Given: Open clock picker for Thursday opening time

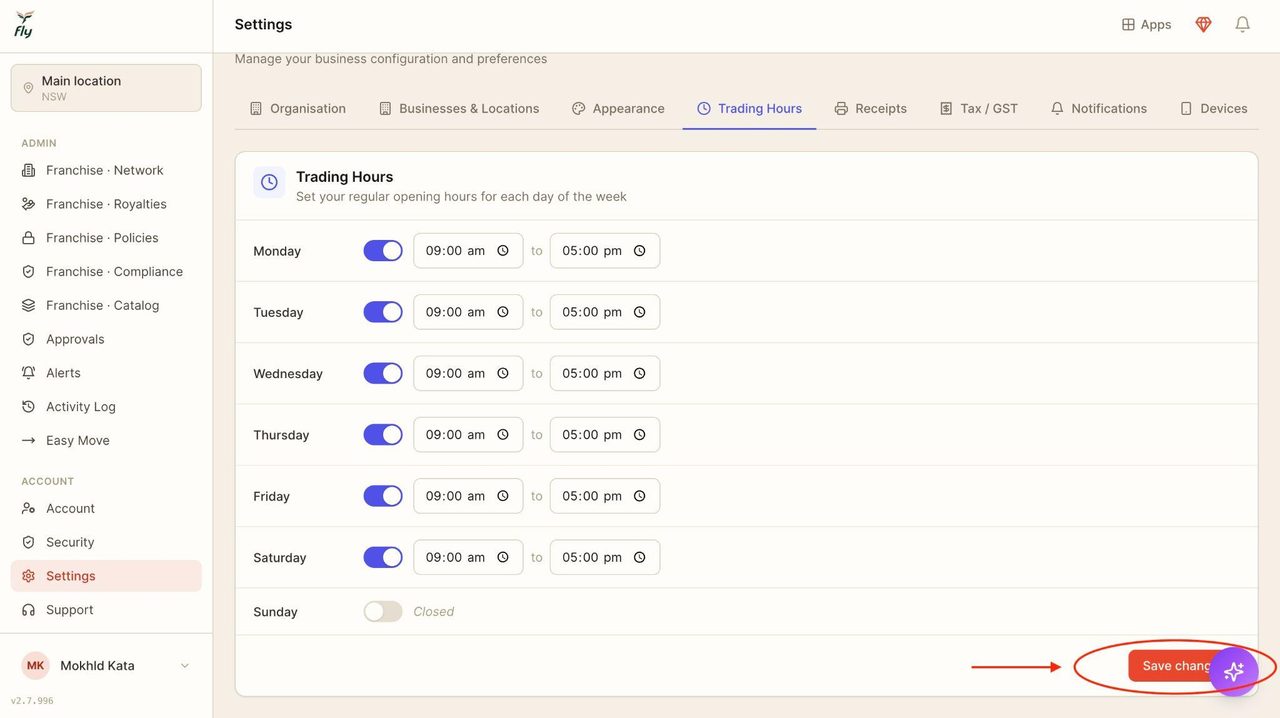Looking at the screenshot, I should point(503,435).
